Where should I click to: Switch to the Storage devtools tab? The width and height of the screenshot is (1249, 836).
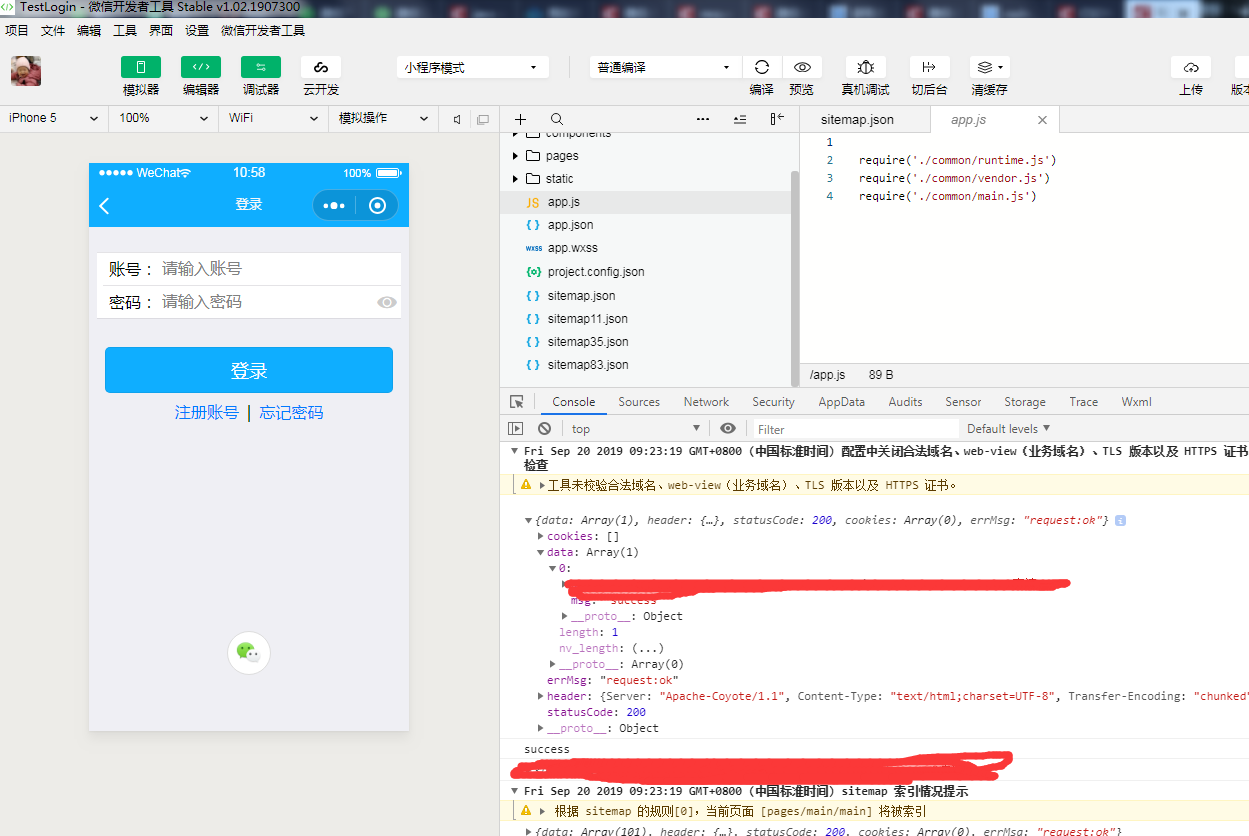1025,402
